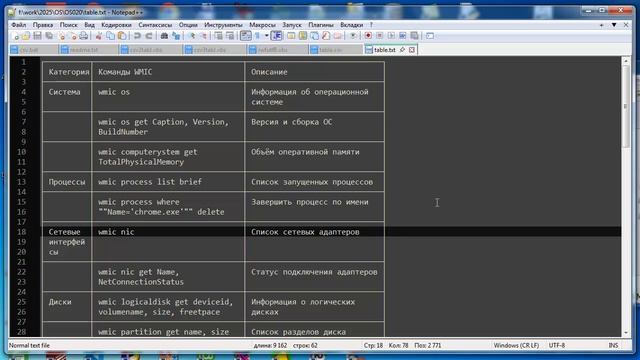640x360 pixels.
Task: Open the down-arrow tab list button
Action: 614,25
